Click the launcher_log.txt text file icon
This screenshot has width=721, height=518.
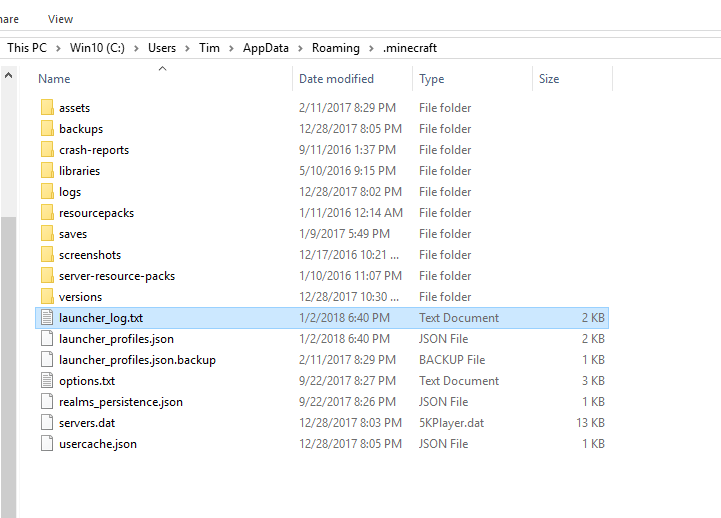(x=46, y=318)
